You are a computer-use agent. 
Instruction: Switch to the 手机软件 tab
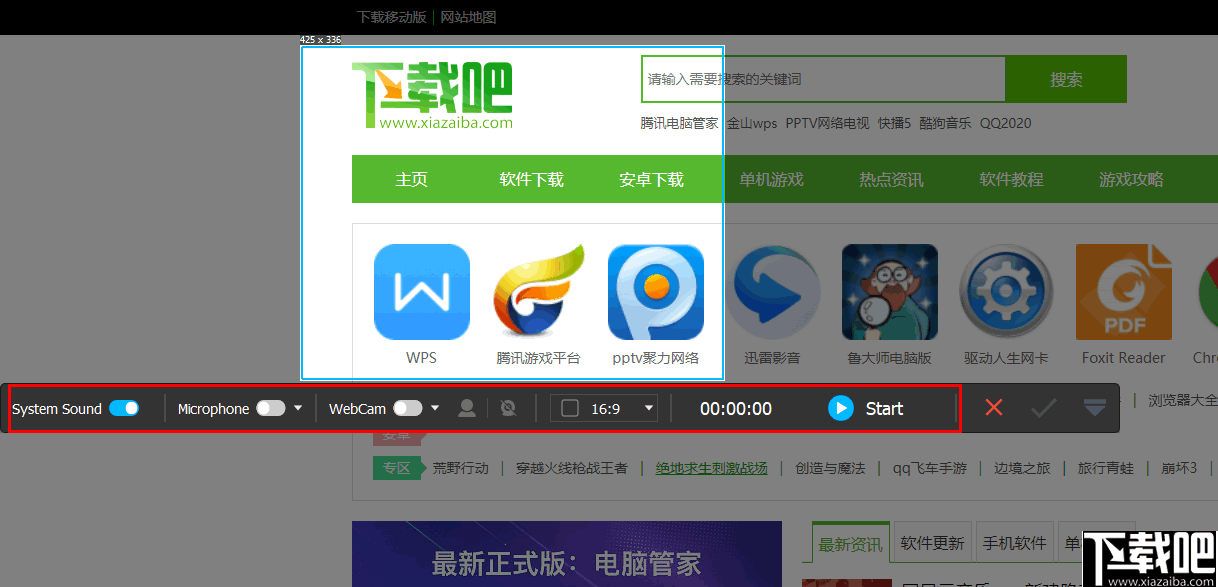1014,543
